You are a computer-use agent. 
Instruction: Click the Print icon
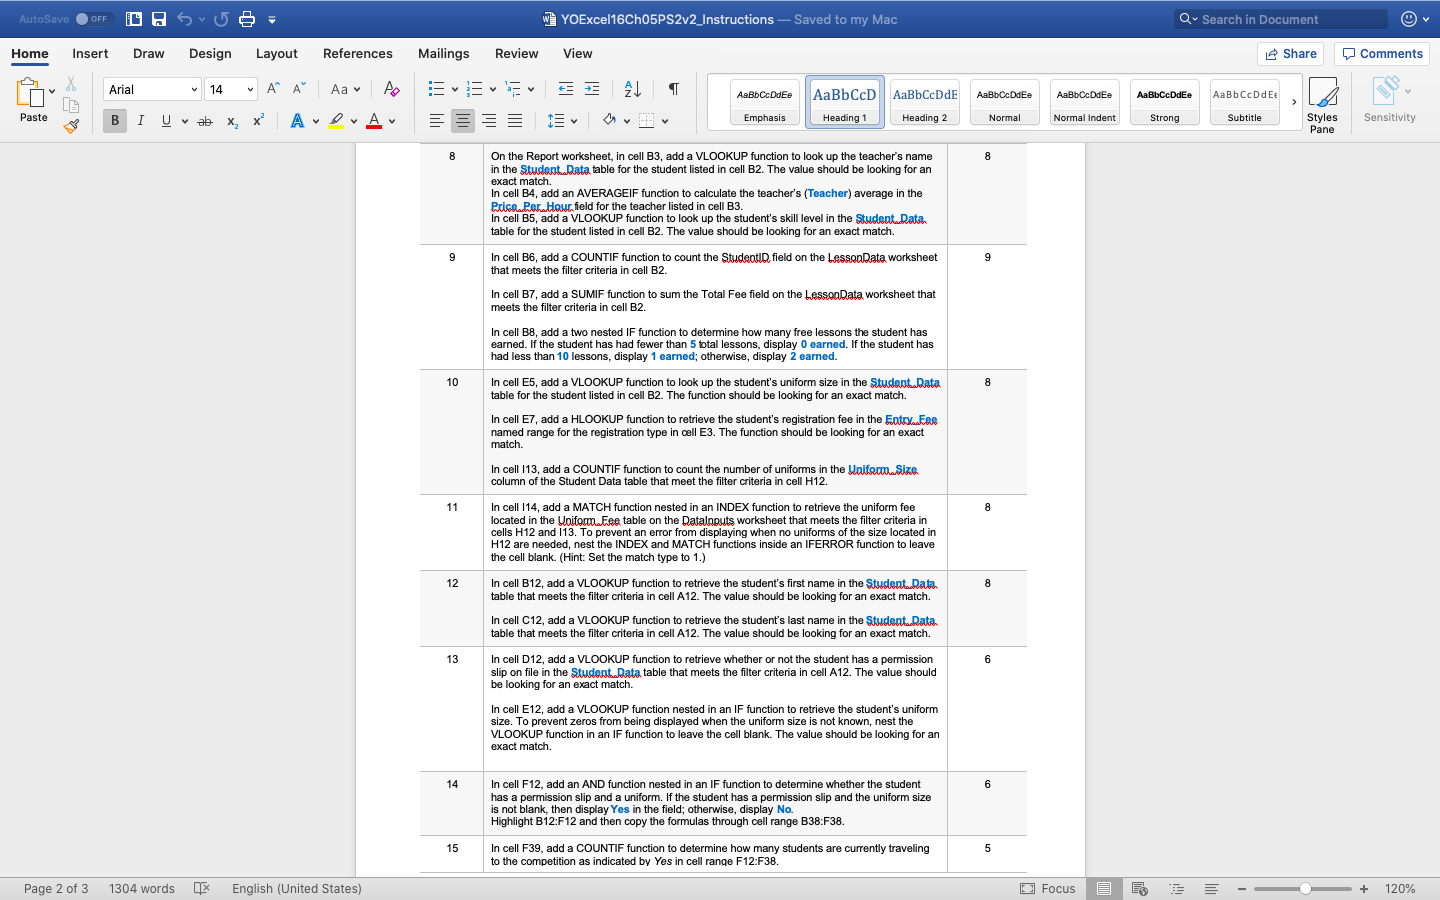[247, 19]
